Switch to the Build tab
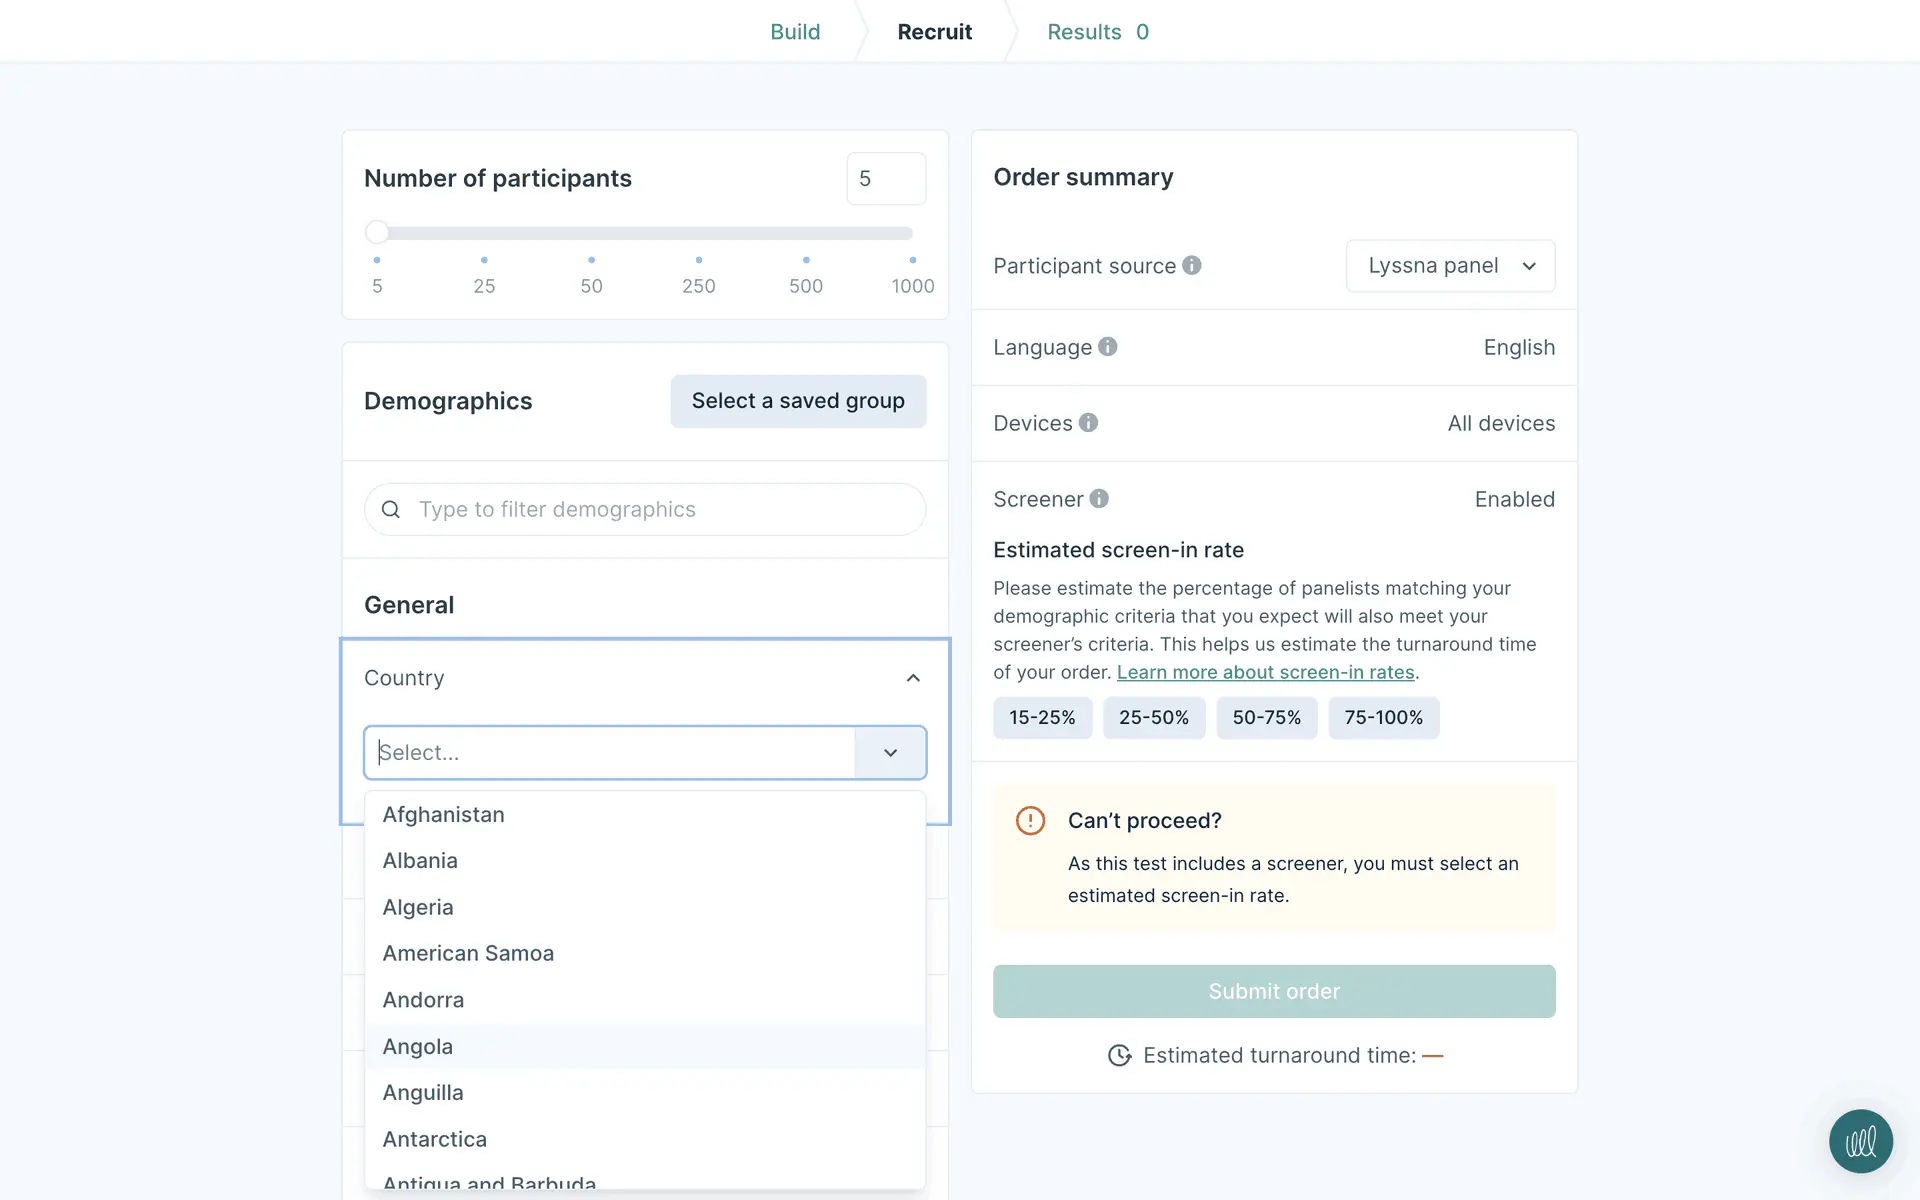 (x=795, y=32)
